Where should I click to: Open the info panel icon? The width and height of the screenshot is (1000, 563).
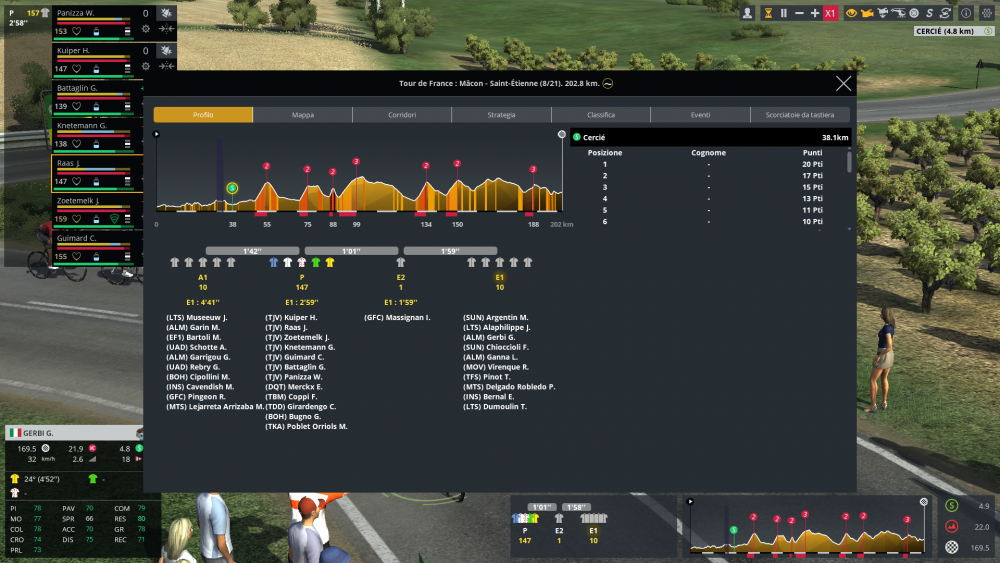coord(966,13)
